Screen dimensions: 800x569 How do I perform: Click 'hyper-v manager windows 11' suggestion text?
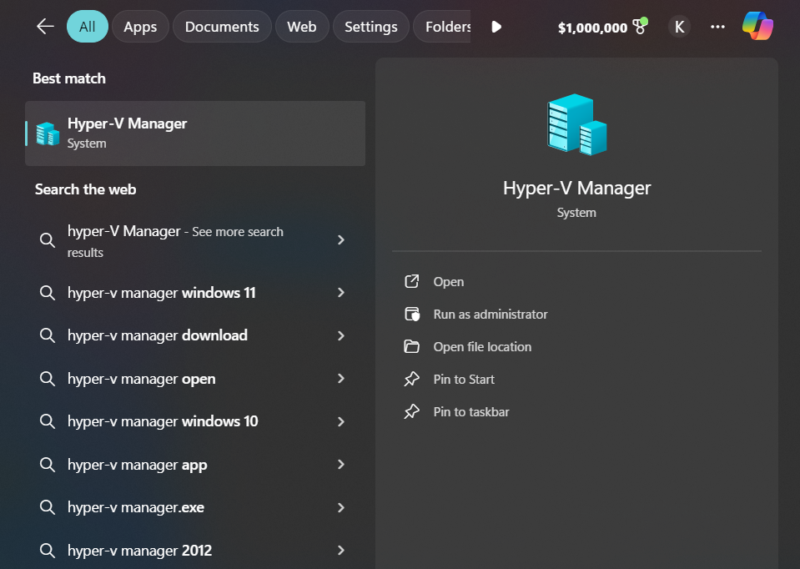[161, 293]
